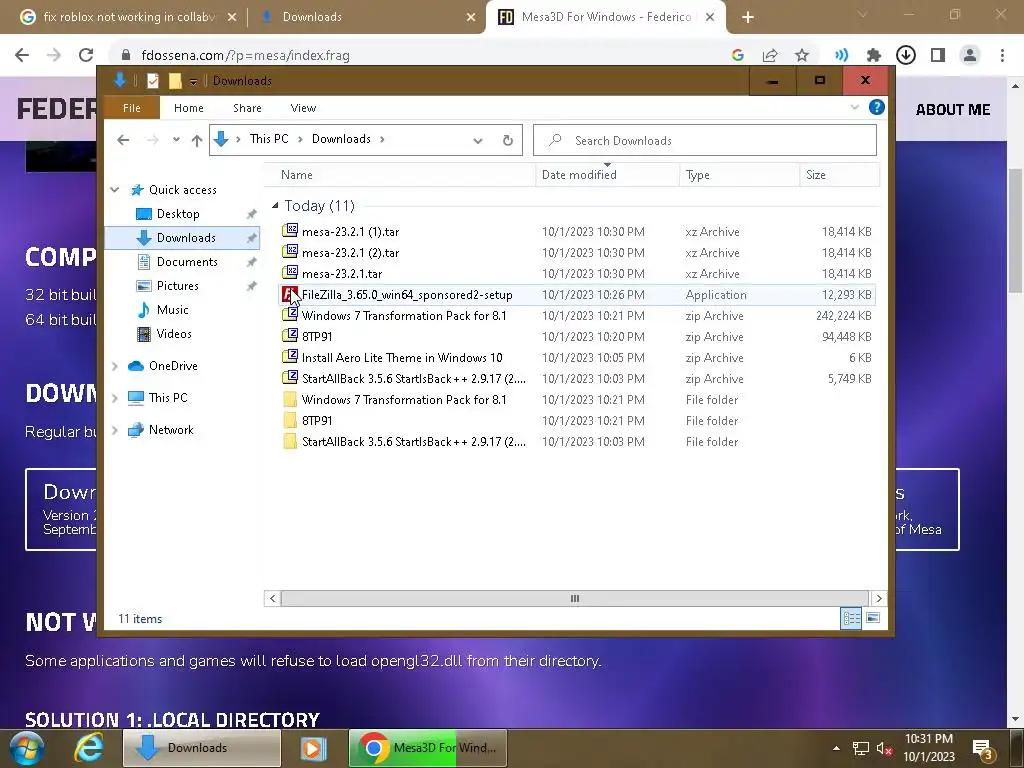Go back in Explorer navigation
1024x768 pixels.
point(123,139)
